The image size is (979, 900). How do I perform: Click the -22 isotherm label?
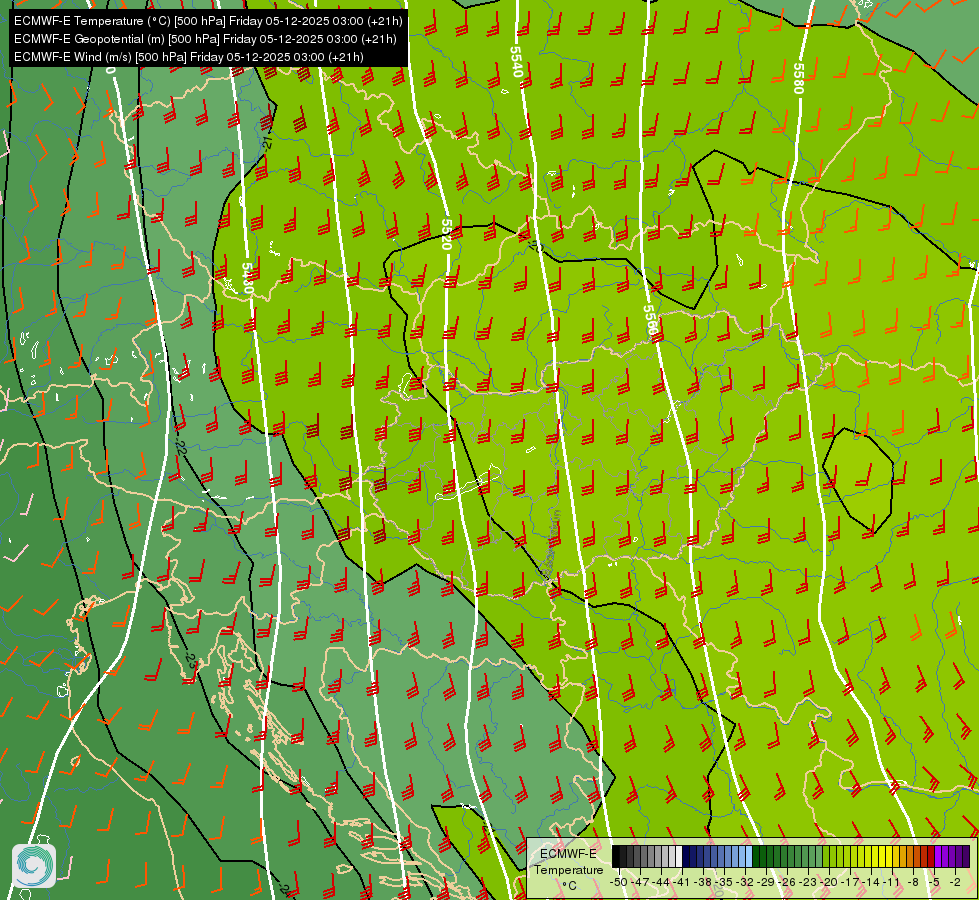(181, 445)
